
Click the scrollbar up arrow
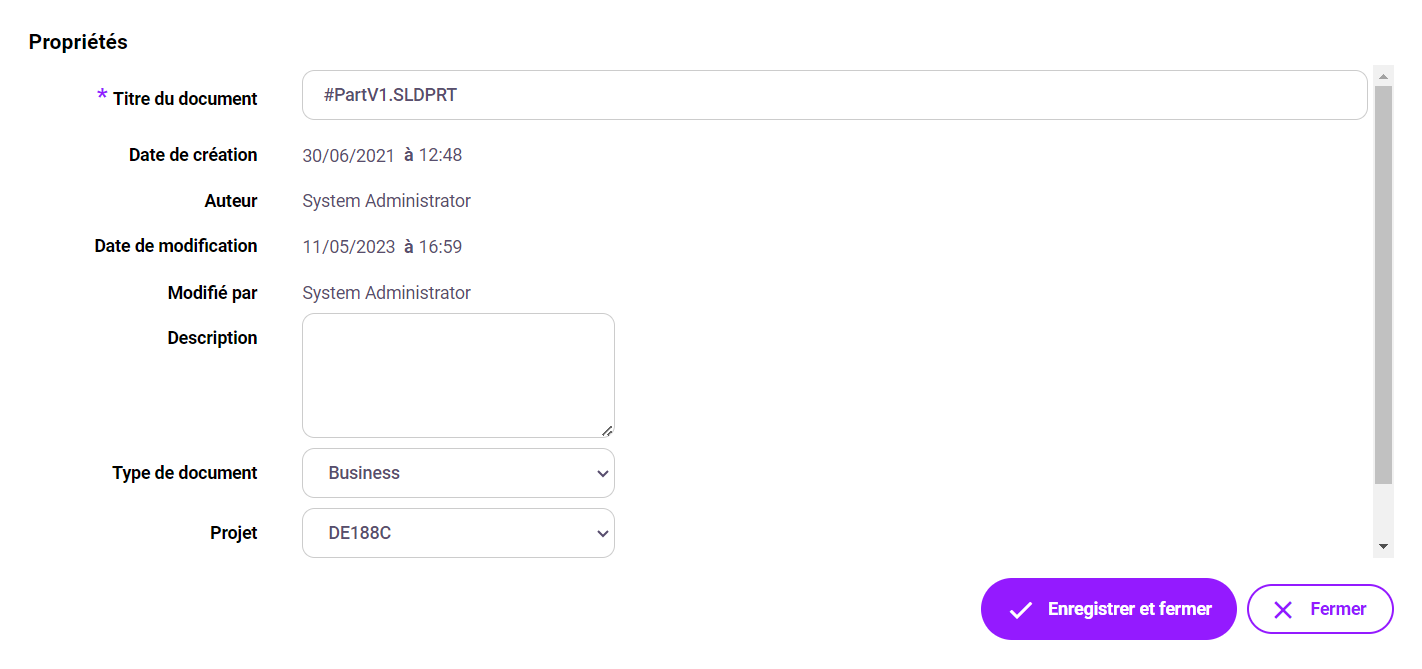(1384, 76)
